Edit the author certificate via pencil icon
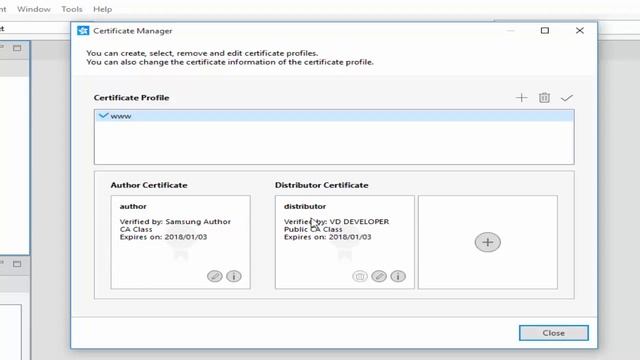 tap(215, 276)
